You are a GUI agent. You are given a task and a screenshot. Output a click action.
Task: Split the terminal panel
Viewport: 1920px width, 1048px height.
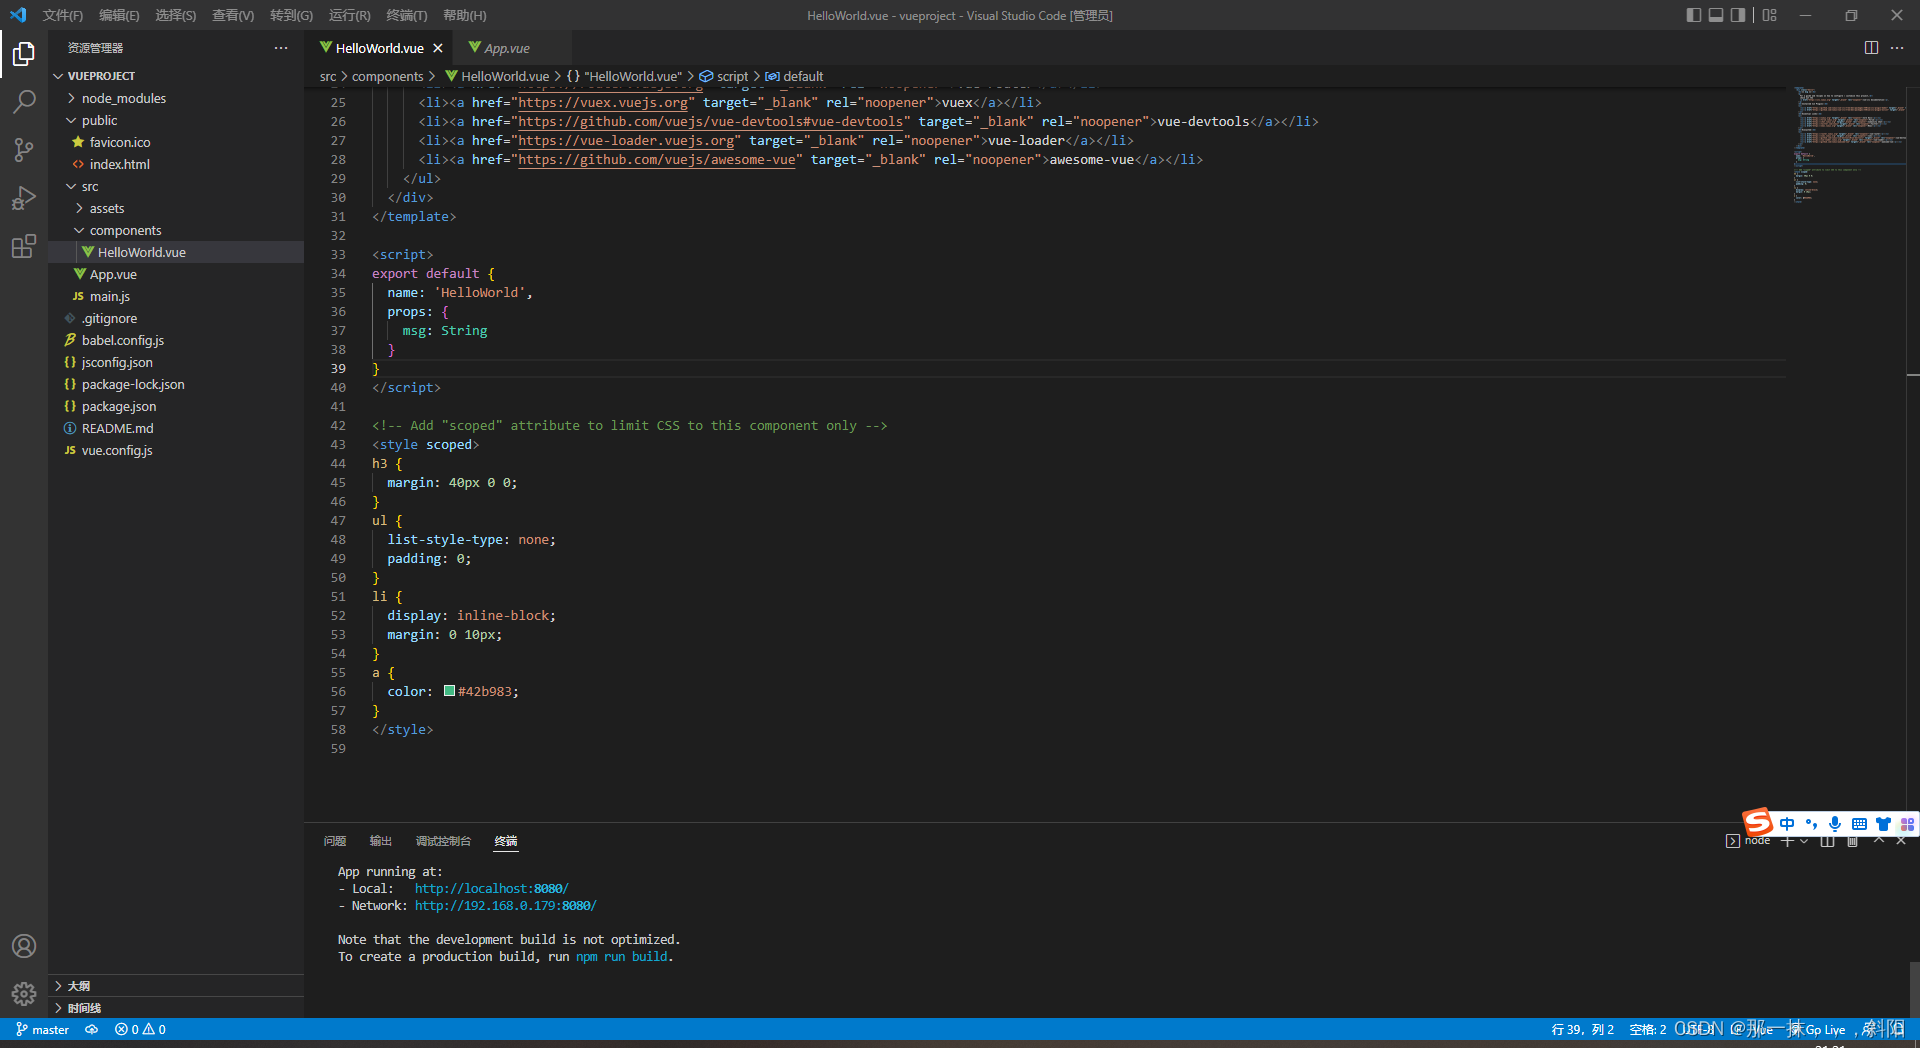pos(1827,841)
